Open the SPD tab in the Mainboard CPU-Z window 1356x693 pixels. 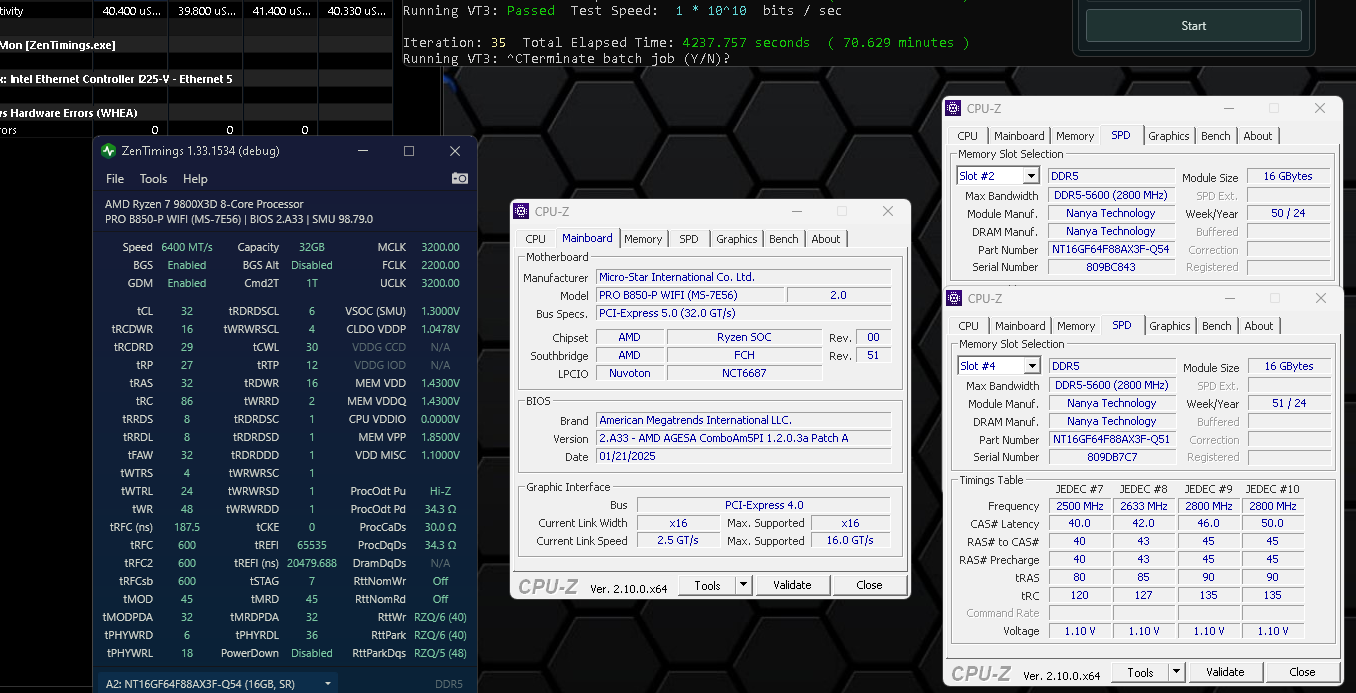(x=689, y=239)
